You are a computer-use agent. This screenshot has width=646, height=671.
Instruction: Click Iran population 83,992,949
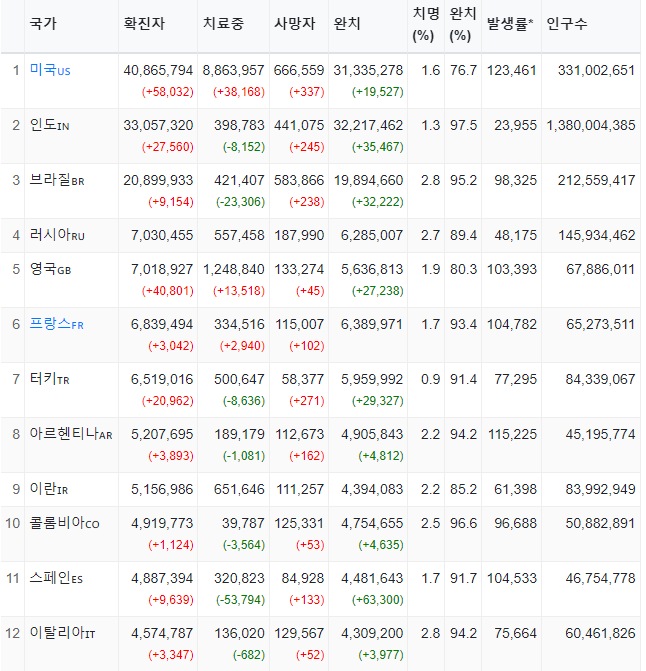tap(600, 489)
